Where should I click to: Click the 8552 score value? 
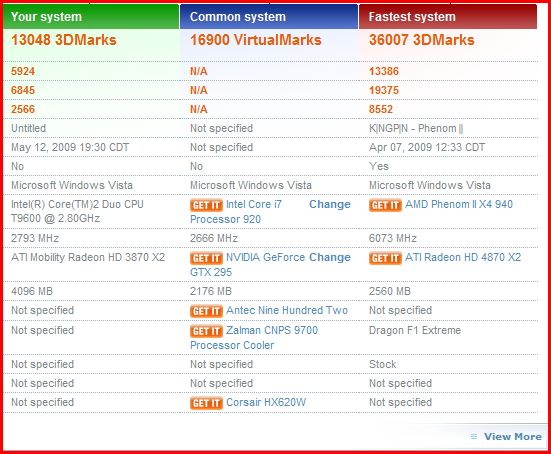(x=381, y=109)
